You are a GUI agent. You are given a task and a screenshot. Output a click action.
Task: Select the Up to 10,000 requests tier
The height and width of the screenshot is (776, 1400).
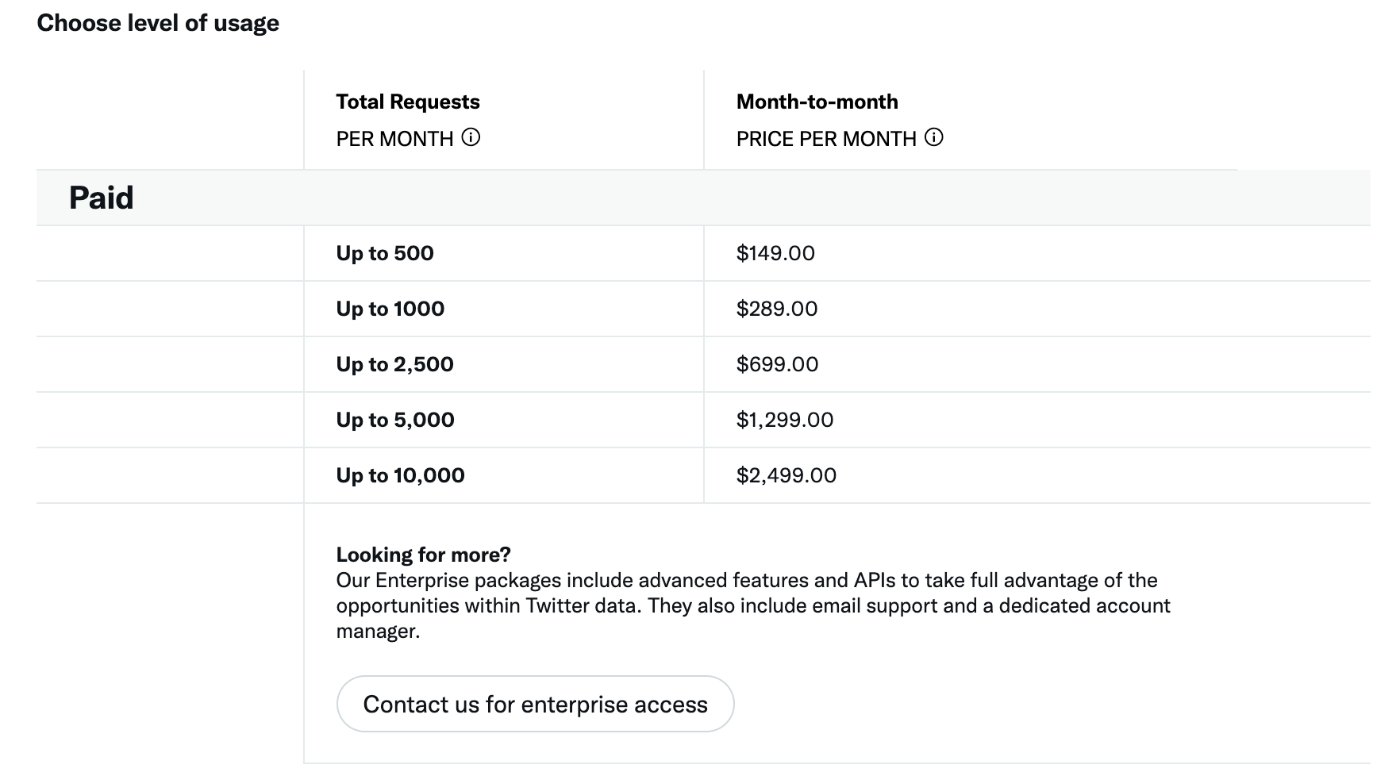point(703,476)
